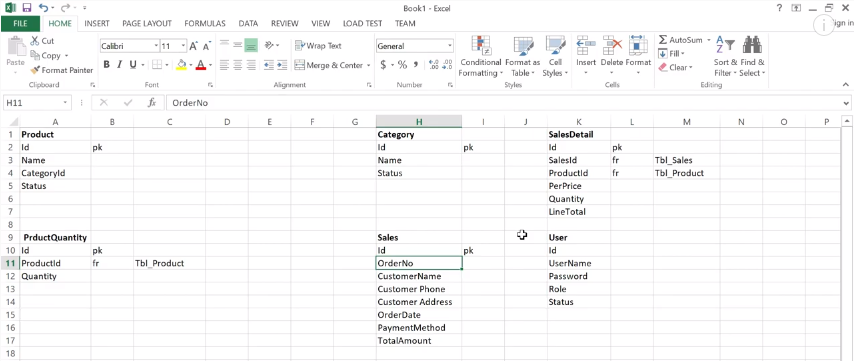This screenshot has height=361, width=854.
Task: Click Merge & Center
Action: 329,65
